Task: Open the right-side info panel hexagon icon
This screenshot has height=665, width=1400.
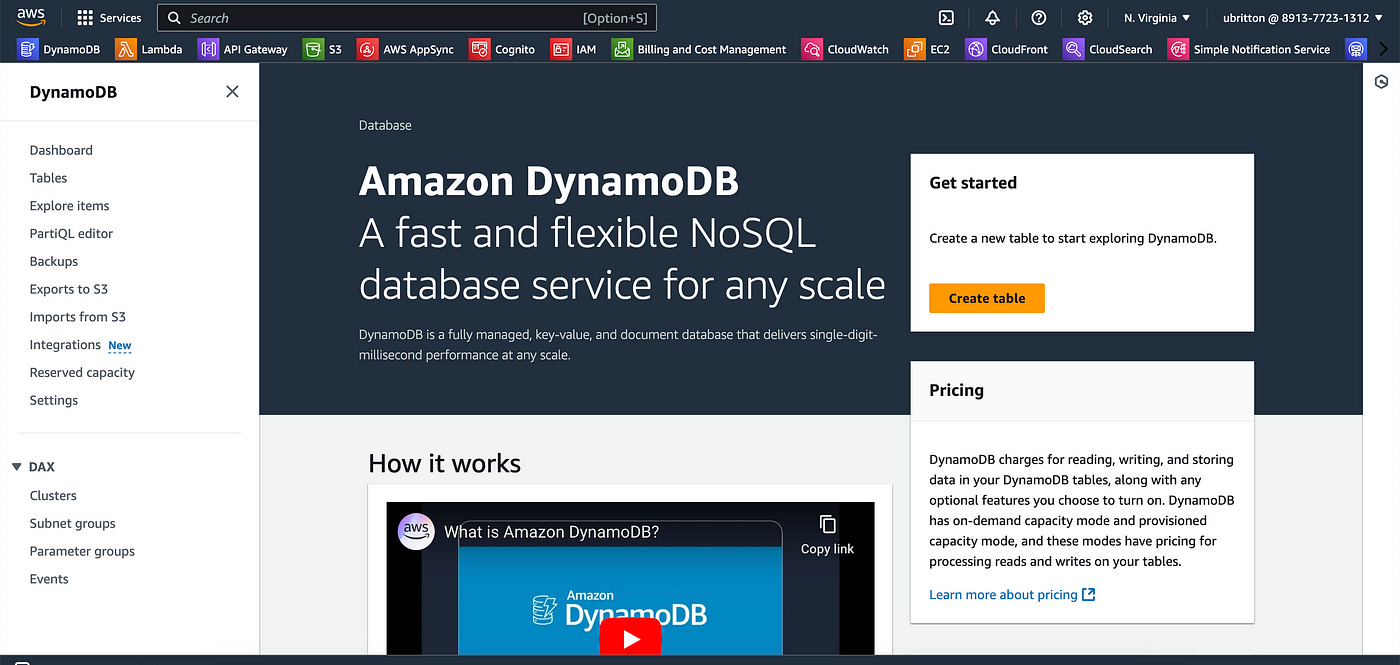Action: click(x=1382, y=82)
